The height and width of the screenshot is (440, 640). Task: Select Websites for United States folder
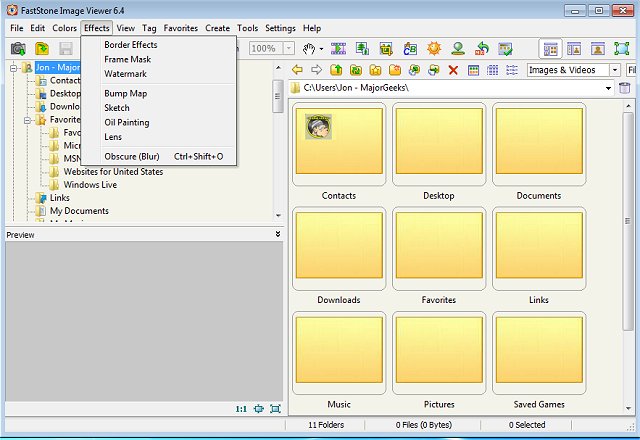[113, 171]
